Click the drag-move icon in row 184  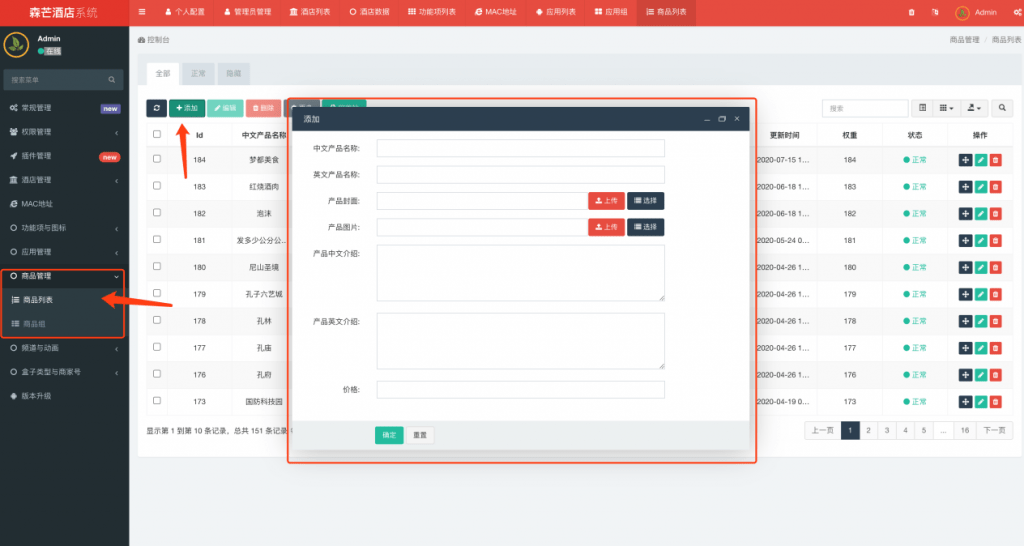tap(965, 160)
